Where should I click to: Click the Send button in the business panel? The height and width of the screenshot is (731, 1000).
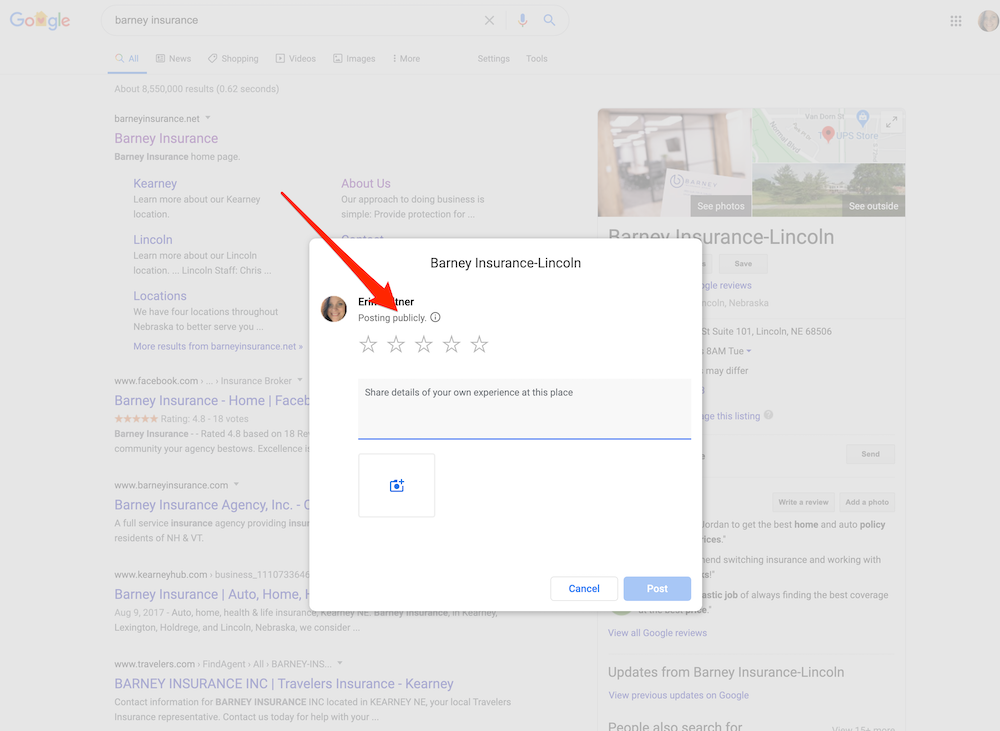870,454
